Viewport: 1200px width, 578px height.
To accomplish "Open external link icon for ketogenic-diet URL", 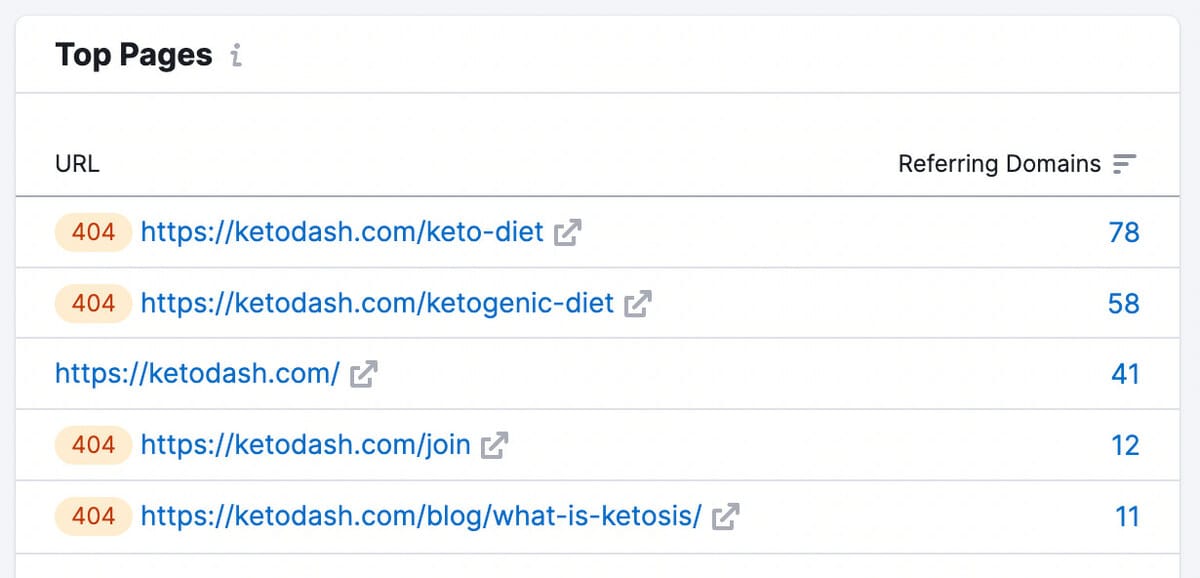I will pyautogui.click(x=638, y=303).
